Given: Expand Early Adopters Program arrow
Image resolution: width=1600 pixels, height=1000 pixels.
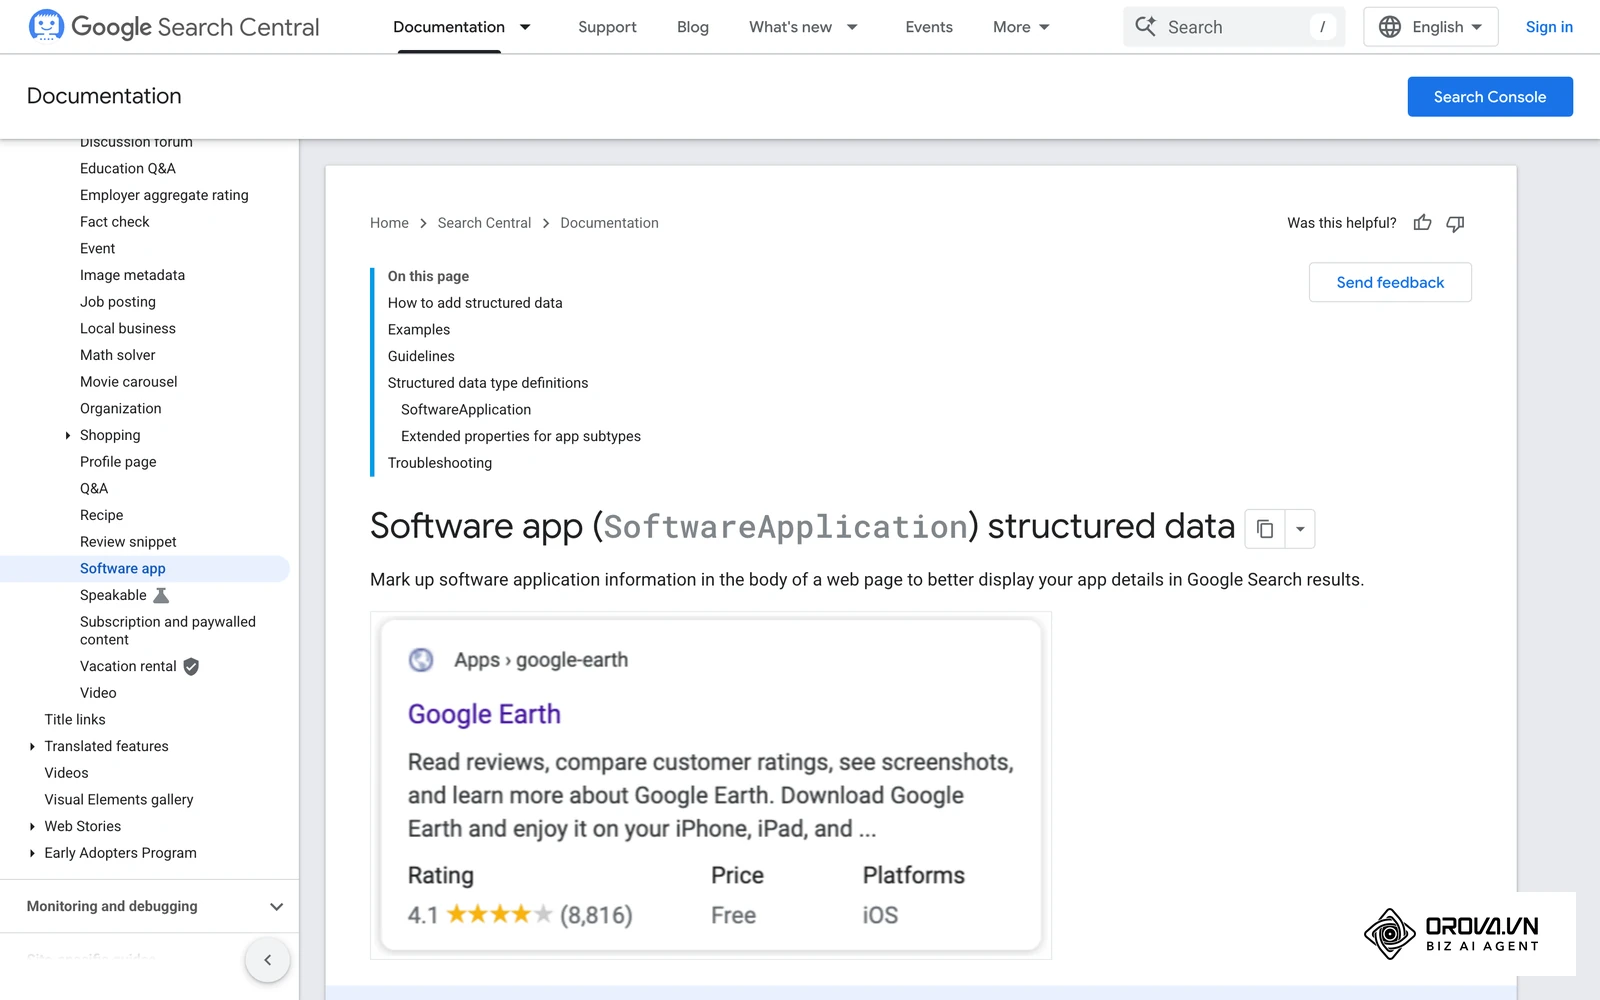Looking at the screenshot, I should click(x=32, y=853).
